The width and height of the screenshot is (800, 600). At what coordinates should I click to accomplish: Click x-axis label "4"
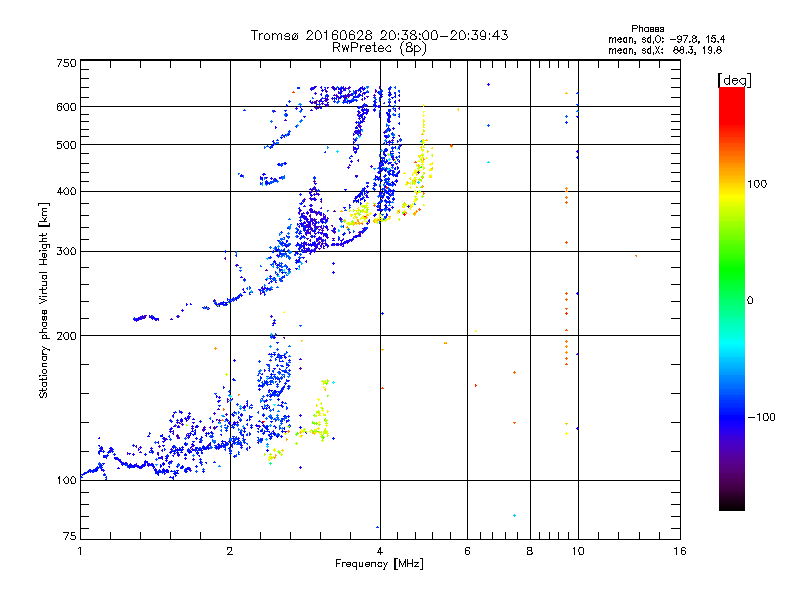point(380,551)
